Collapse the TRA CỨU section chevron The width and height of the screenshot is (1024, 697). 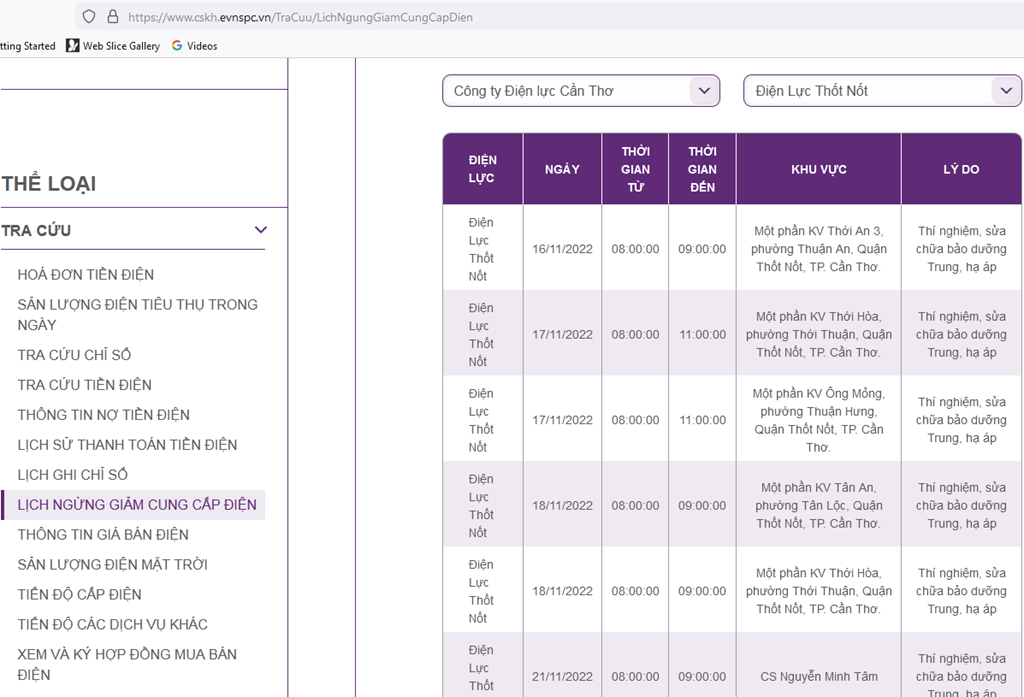[261, 230]
